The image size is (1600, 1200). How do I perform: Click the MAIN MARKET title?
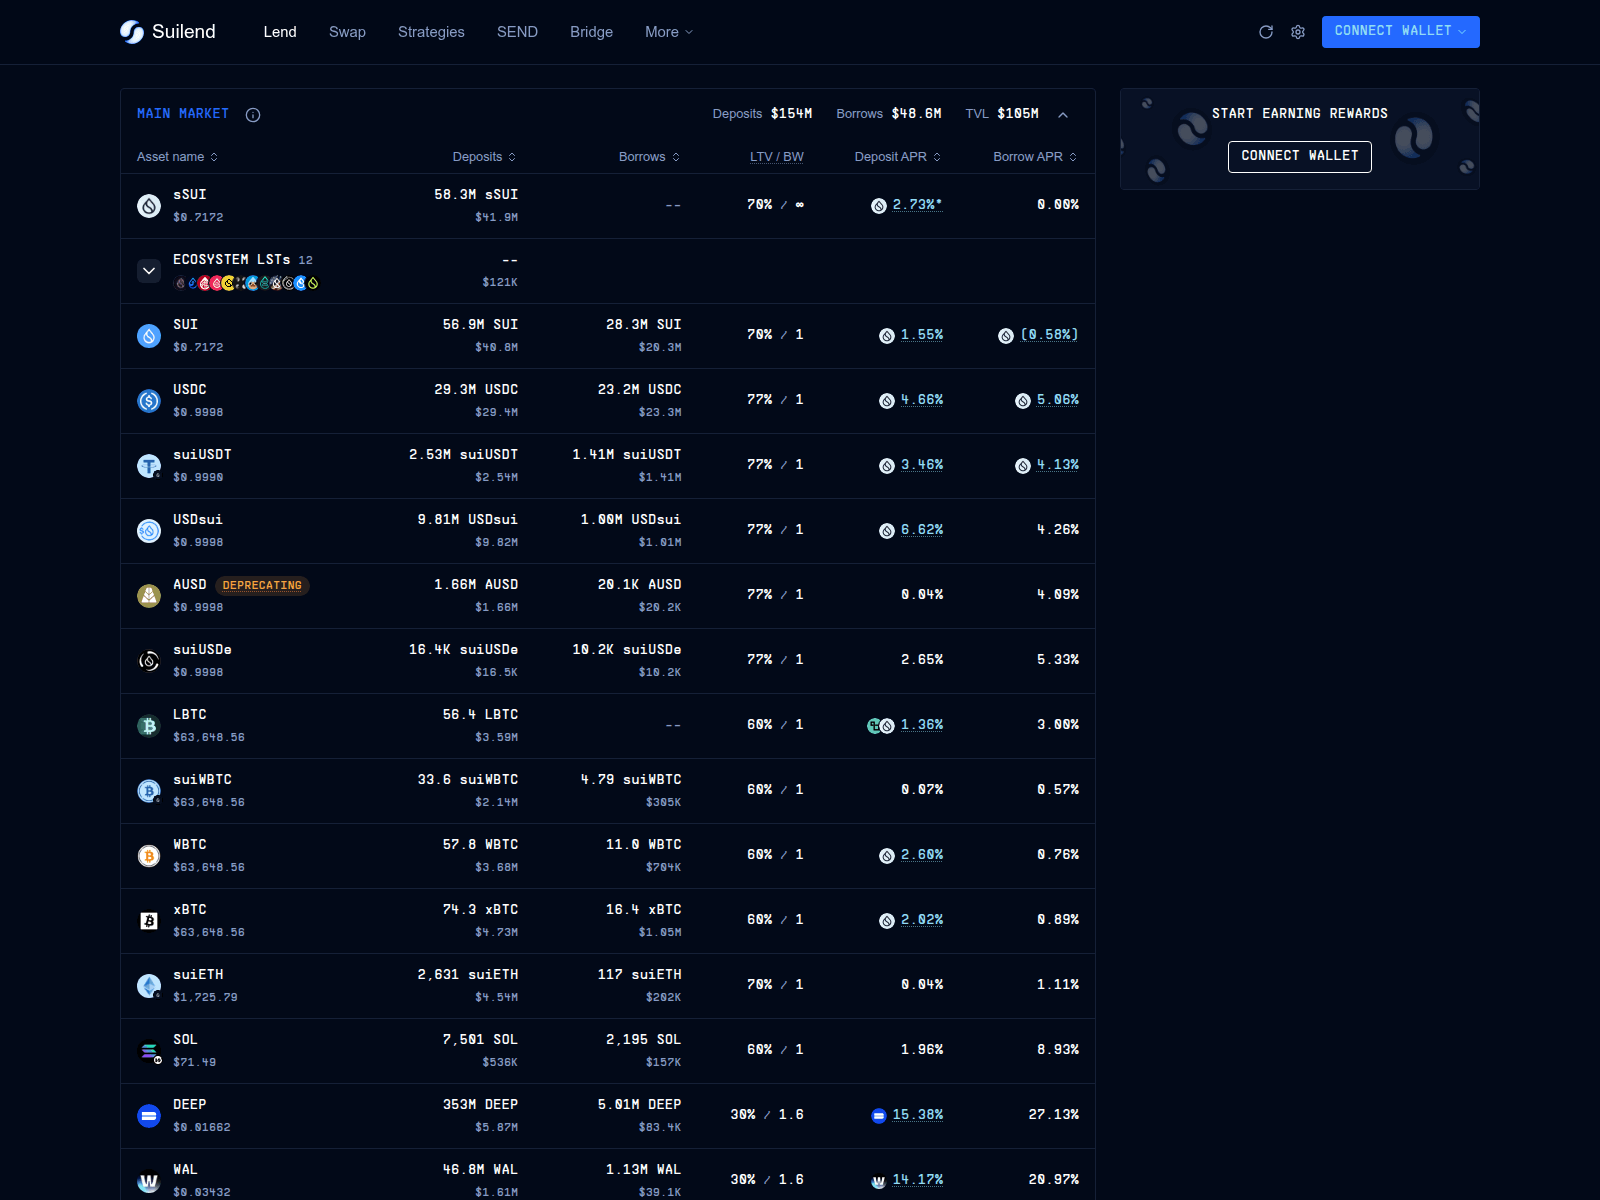(x=183, y=114)
